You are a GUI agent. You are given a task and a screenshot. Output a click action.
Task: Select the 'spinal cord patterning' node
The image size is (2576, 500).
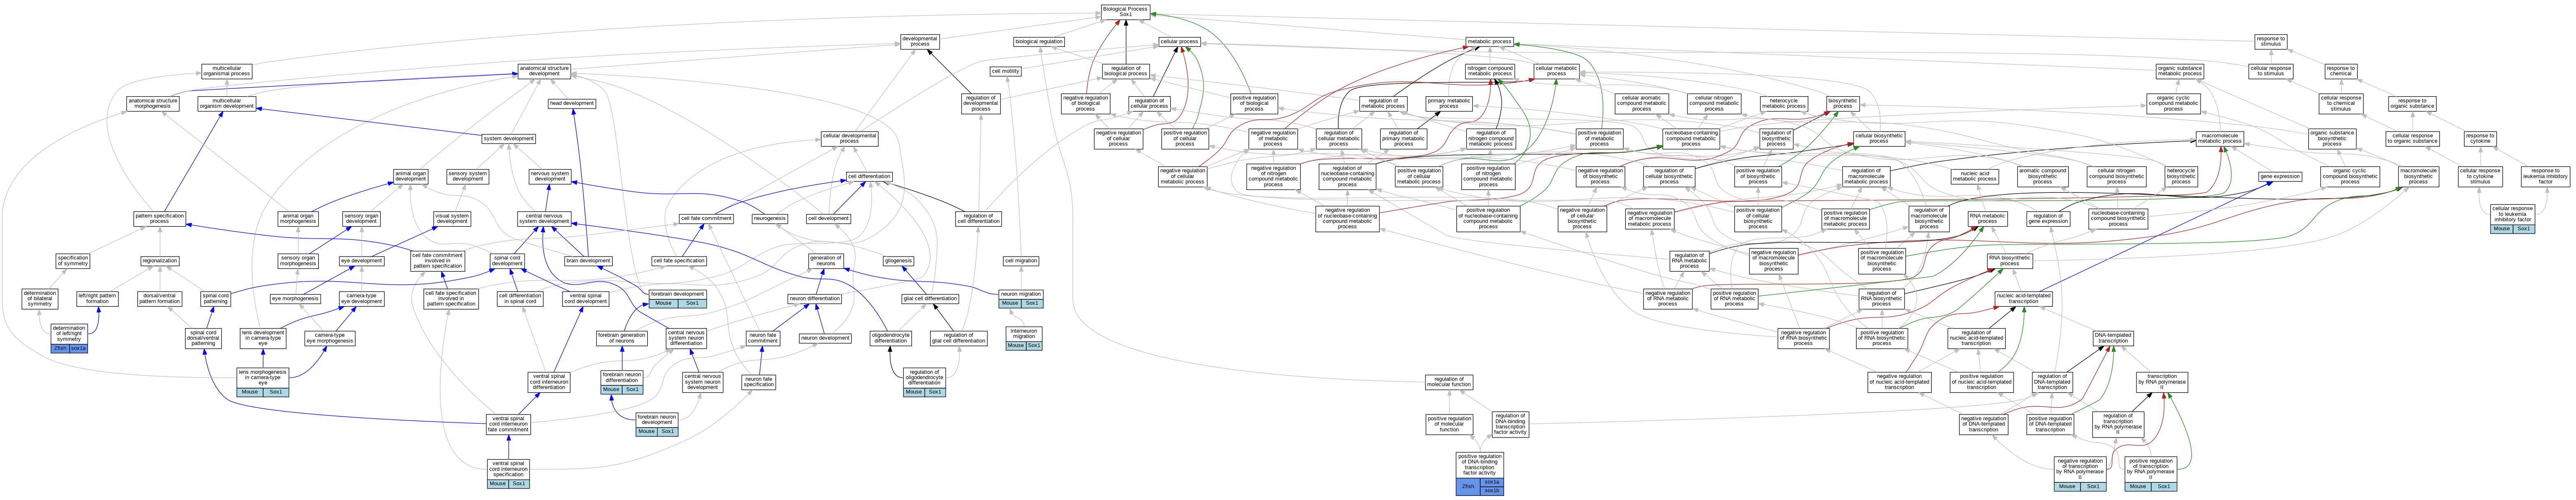pyautogui.click(x=216, y=298)
